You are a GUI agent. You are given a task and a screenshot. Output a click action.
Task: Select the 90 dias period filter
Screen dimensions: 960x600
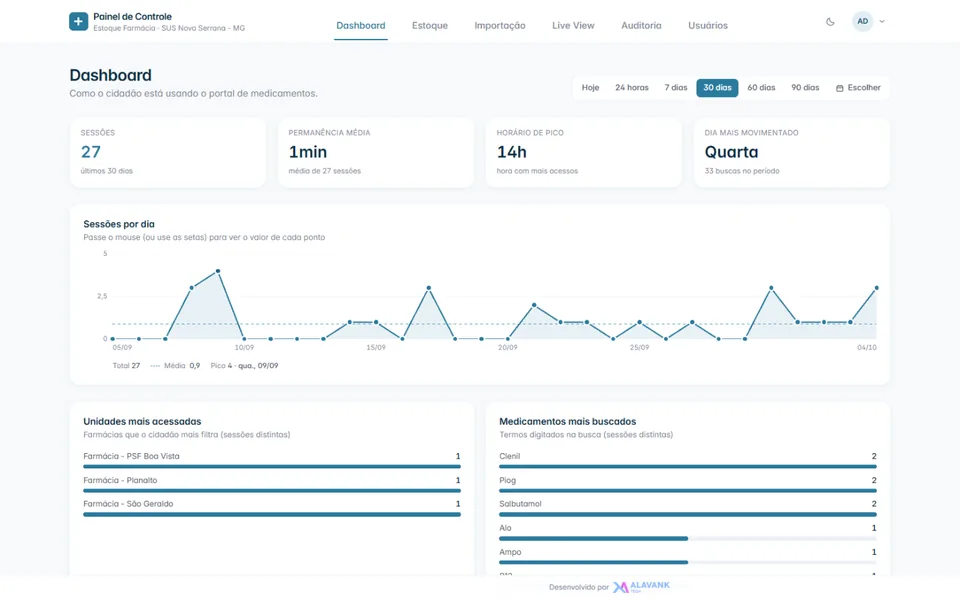point(805,88)
